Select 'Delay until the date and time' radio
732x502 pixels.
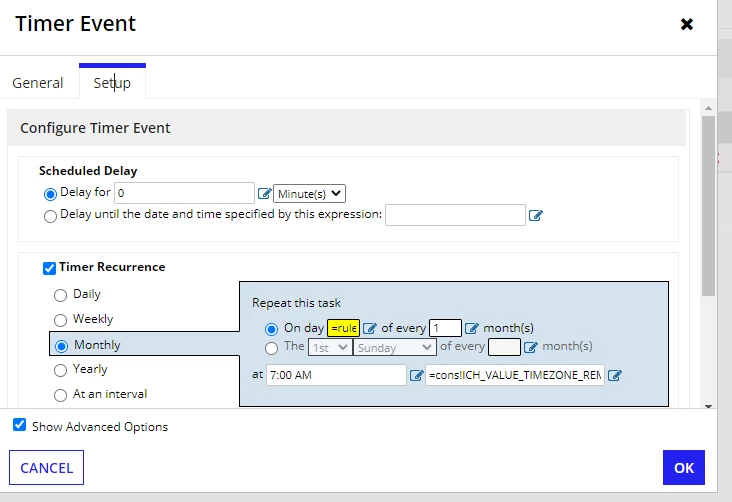[x=50, y=216]
